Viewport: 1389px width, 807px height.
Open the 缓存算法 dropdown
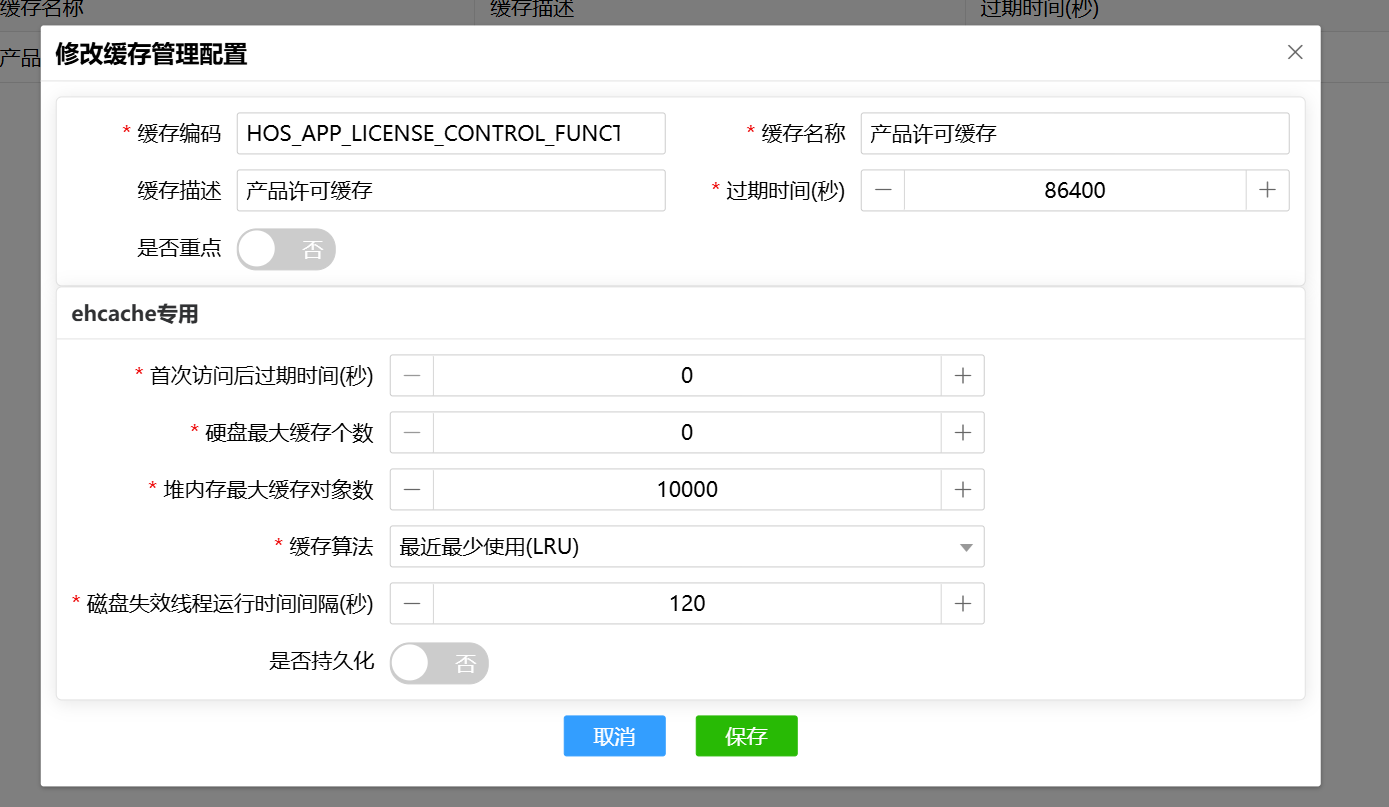(x=670, y=547)
